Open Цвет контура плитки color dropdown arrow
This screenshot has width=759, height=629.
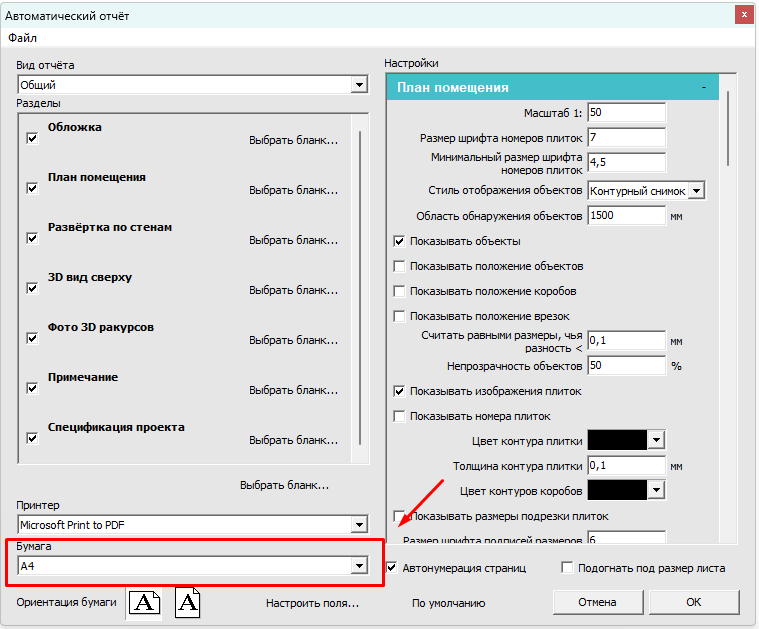656,441
